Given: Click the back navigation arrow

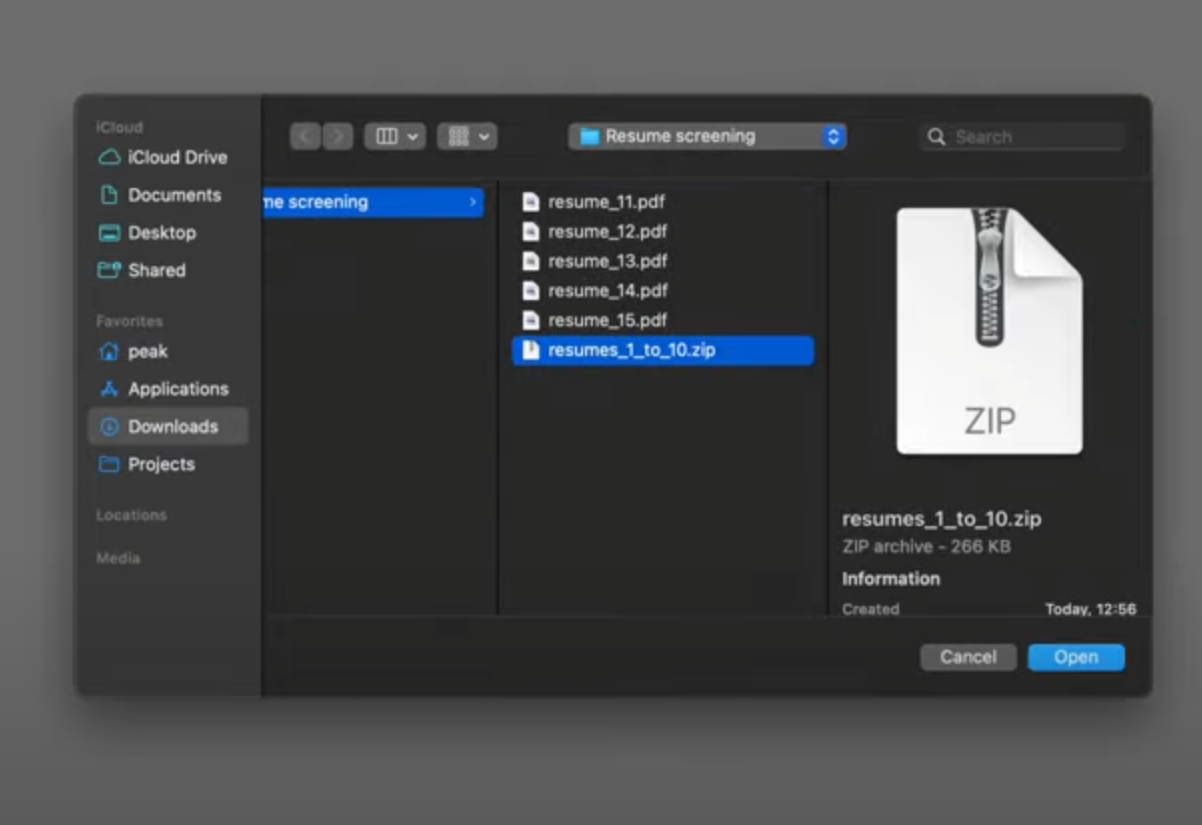Looking at the screenshot, I should pyautogui.click(x=305, y=137).
